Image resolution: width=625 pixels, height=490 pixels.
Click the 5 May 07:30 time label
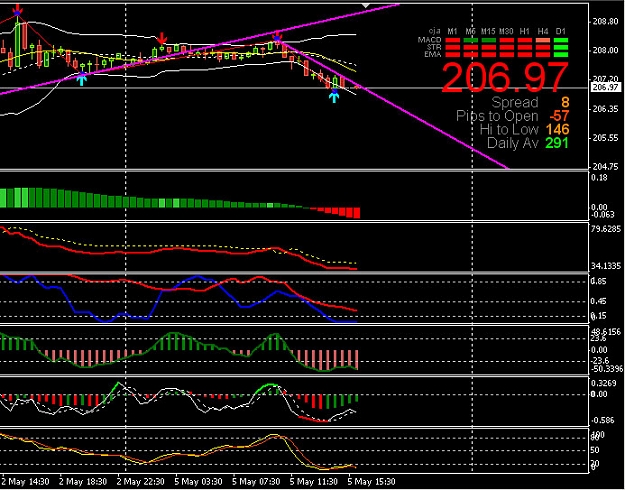pos(256,482)
